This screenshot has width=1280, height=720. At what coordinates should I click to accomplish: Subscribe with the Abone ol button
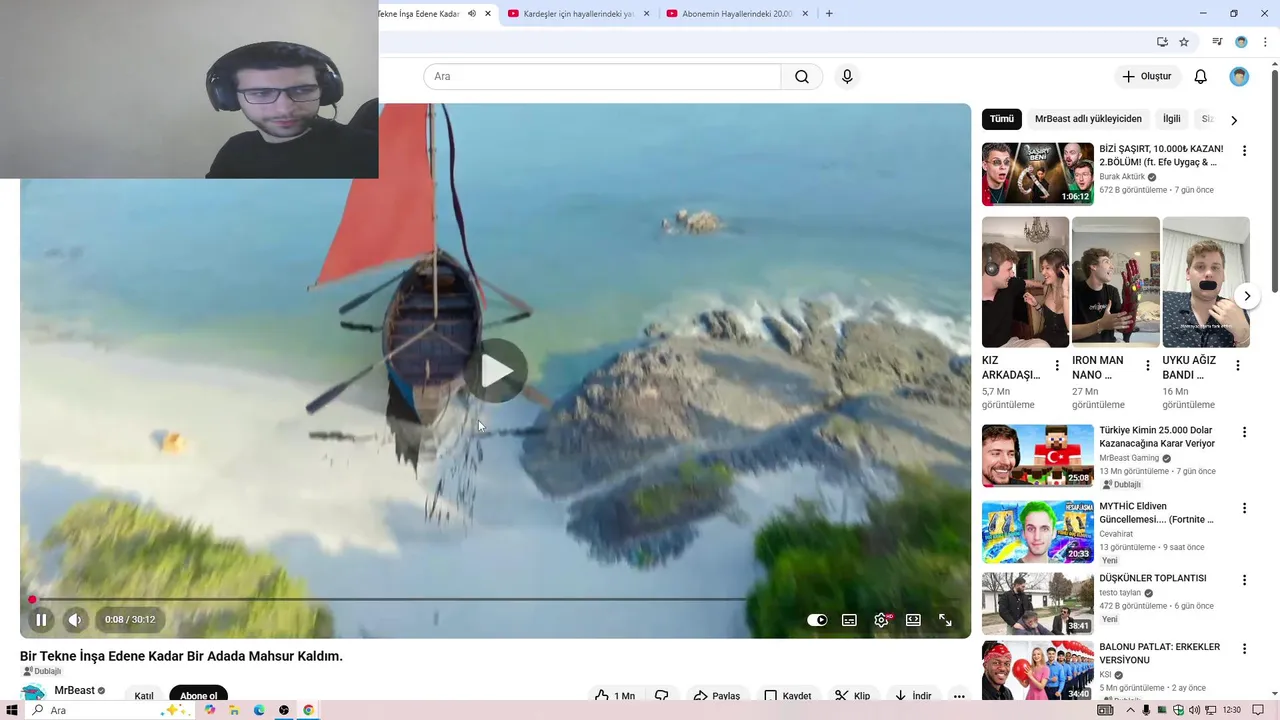(198, 696)
